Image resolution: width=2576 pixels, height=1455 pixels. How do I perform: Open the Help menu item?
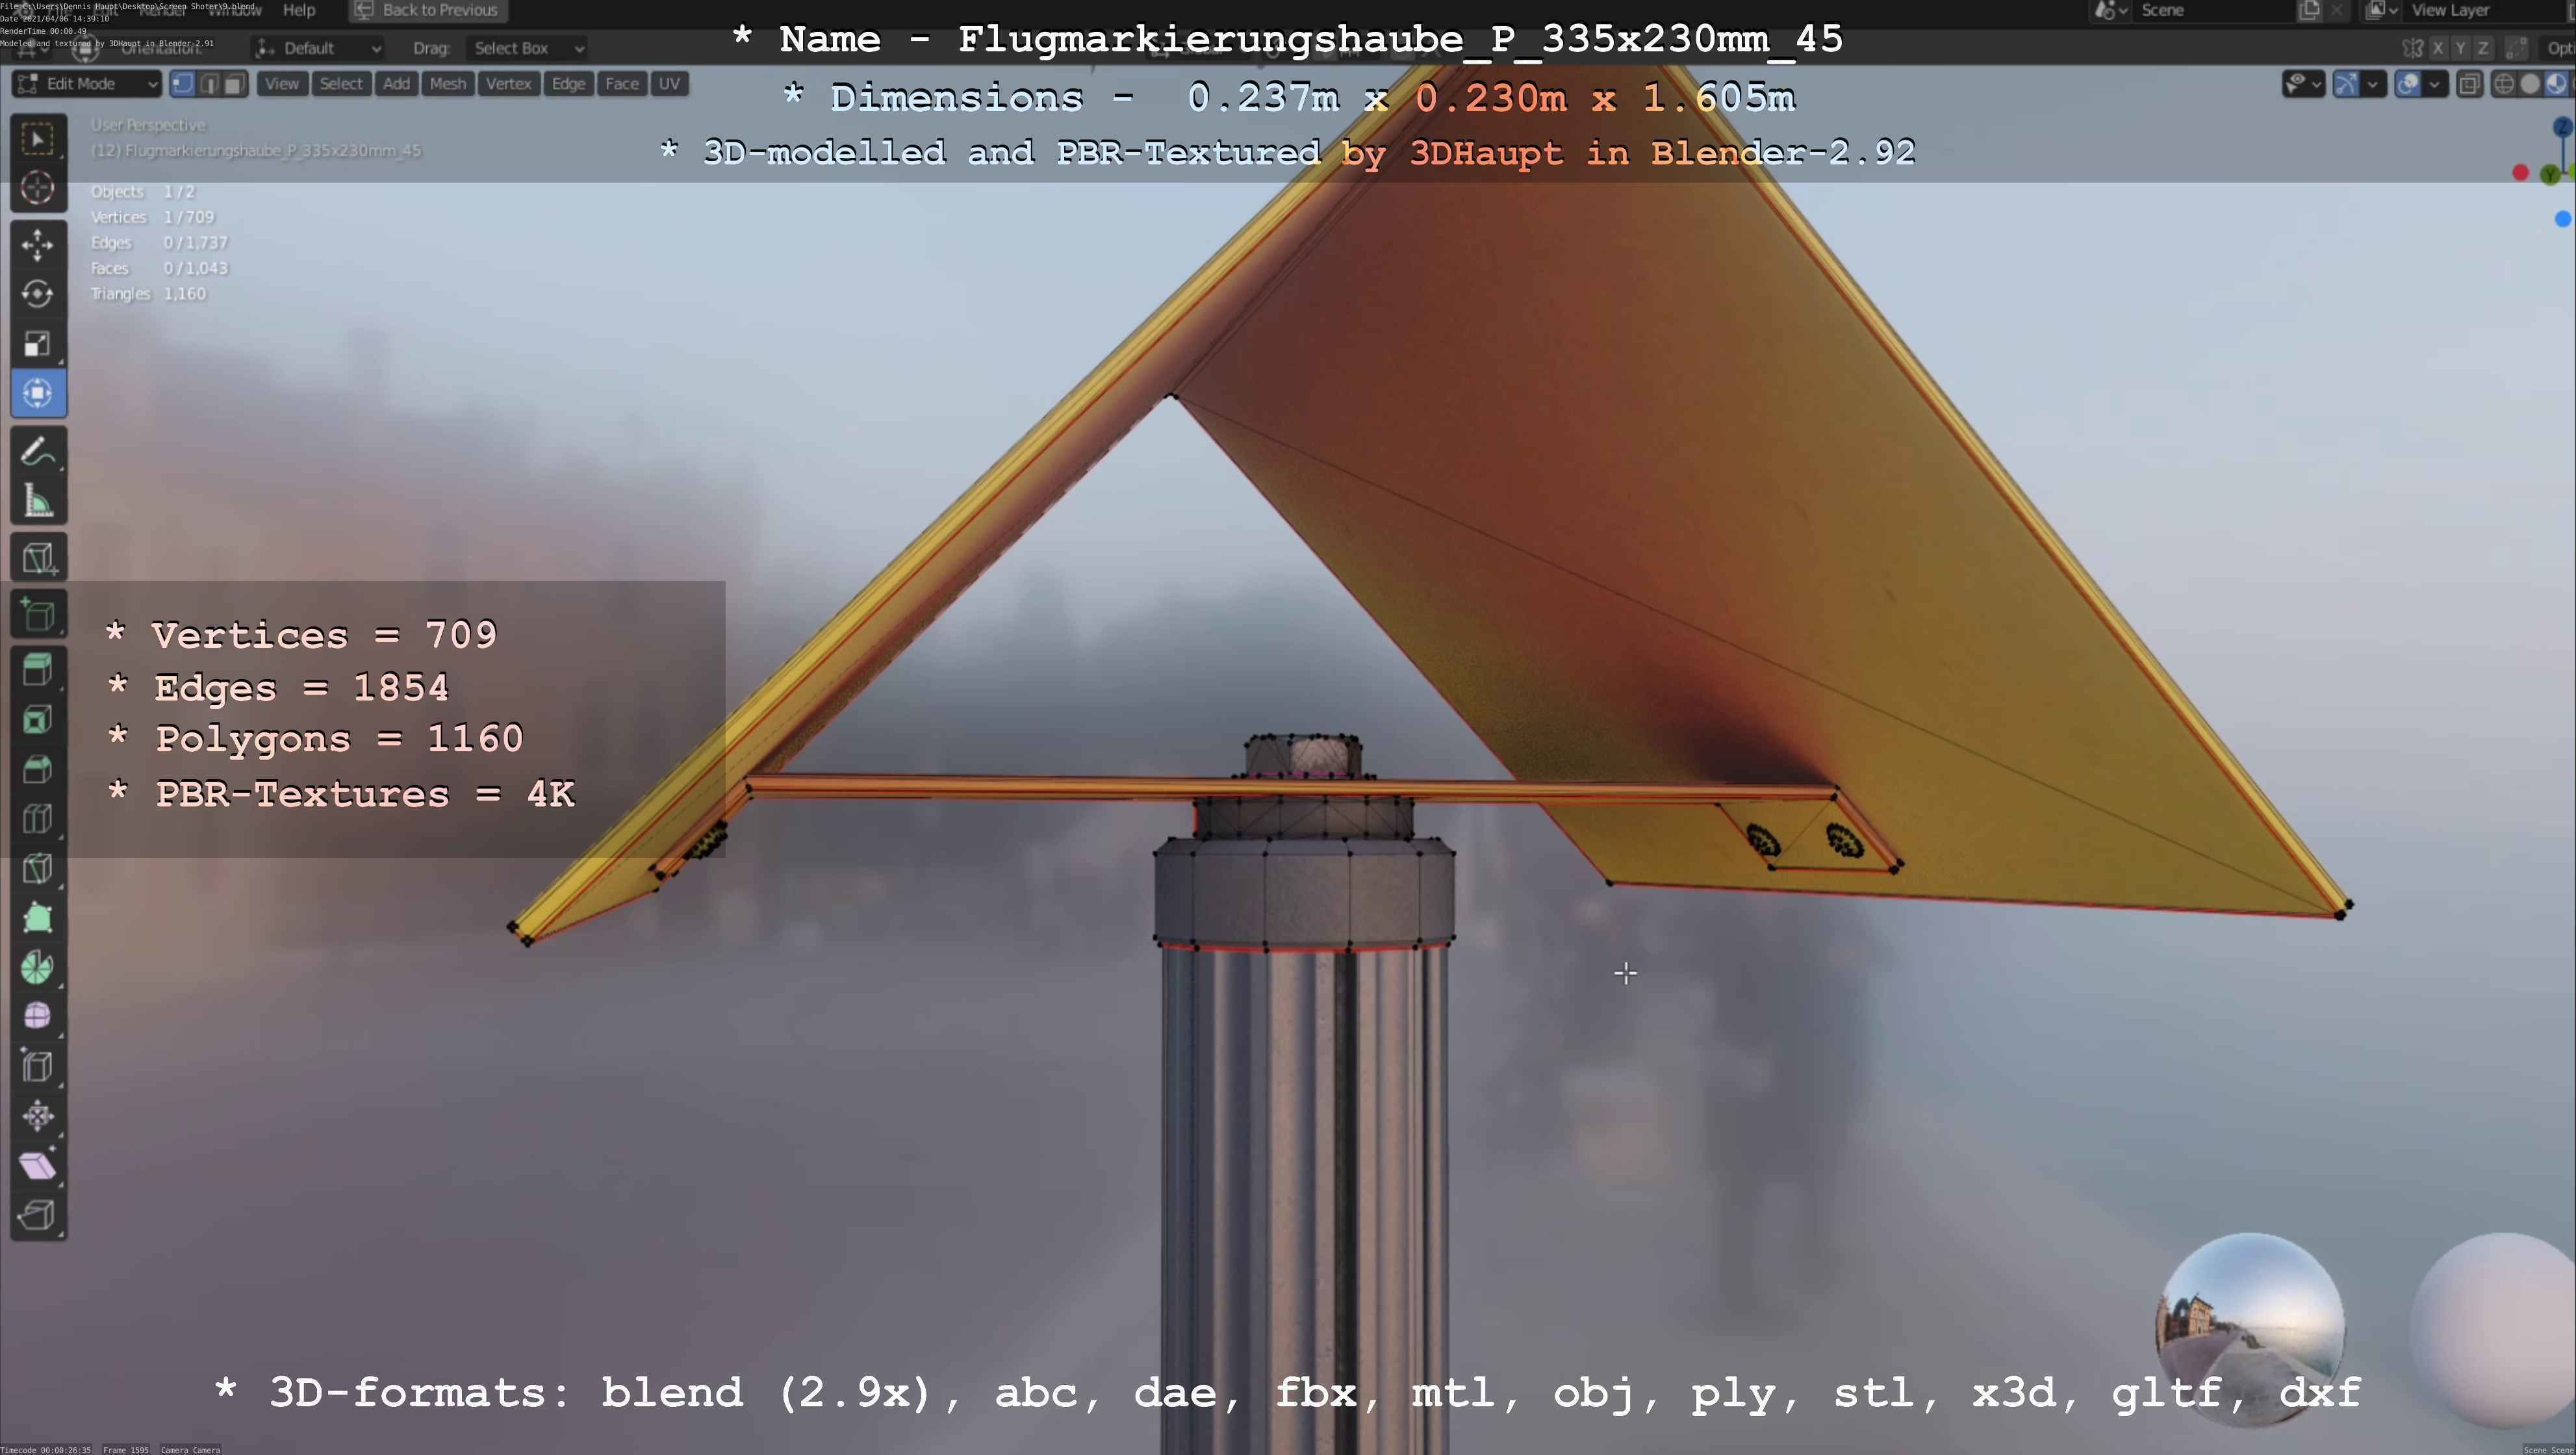point(299,10)
